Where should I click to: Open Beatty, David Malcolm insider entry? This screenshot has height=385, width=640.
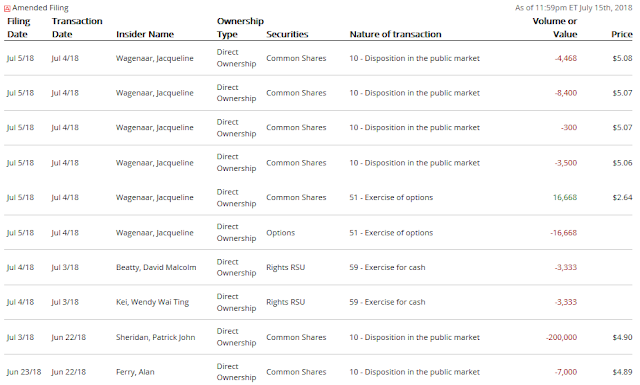[x=156, y=267]
